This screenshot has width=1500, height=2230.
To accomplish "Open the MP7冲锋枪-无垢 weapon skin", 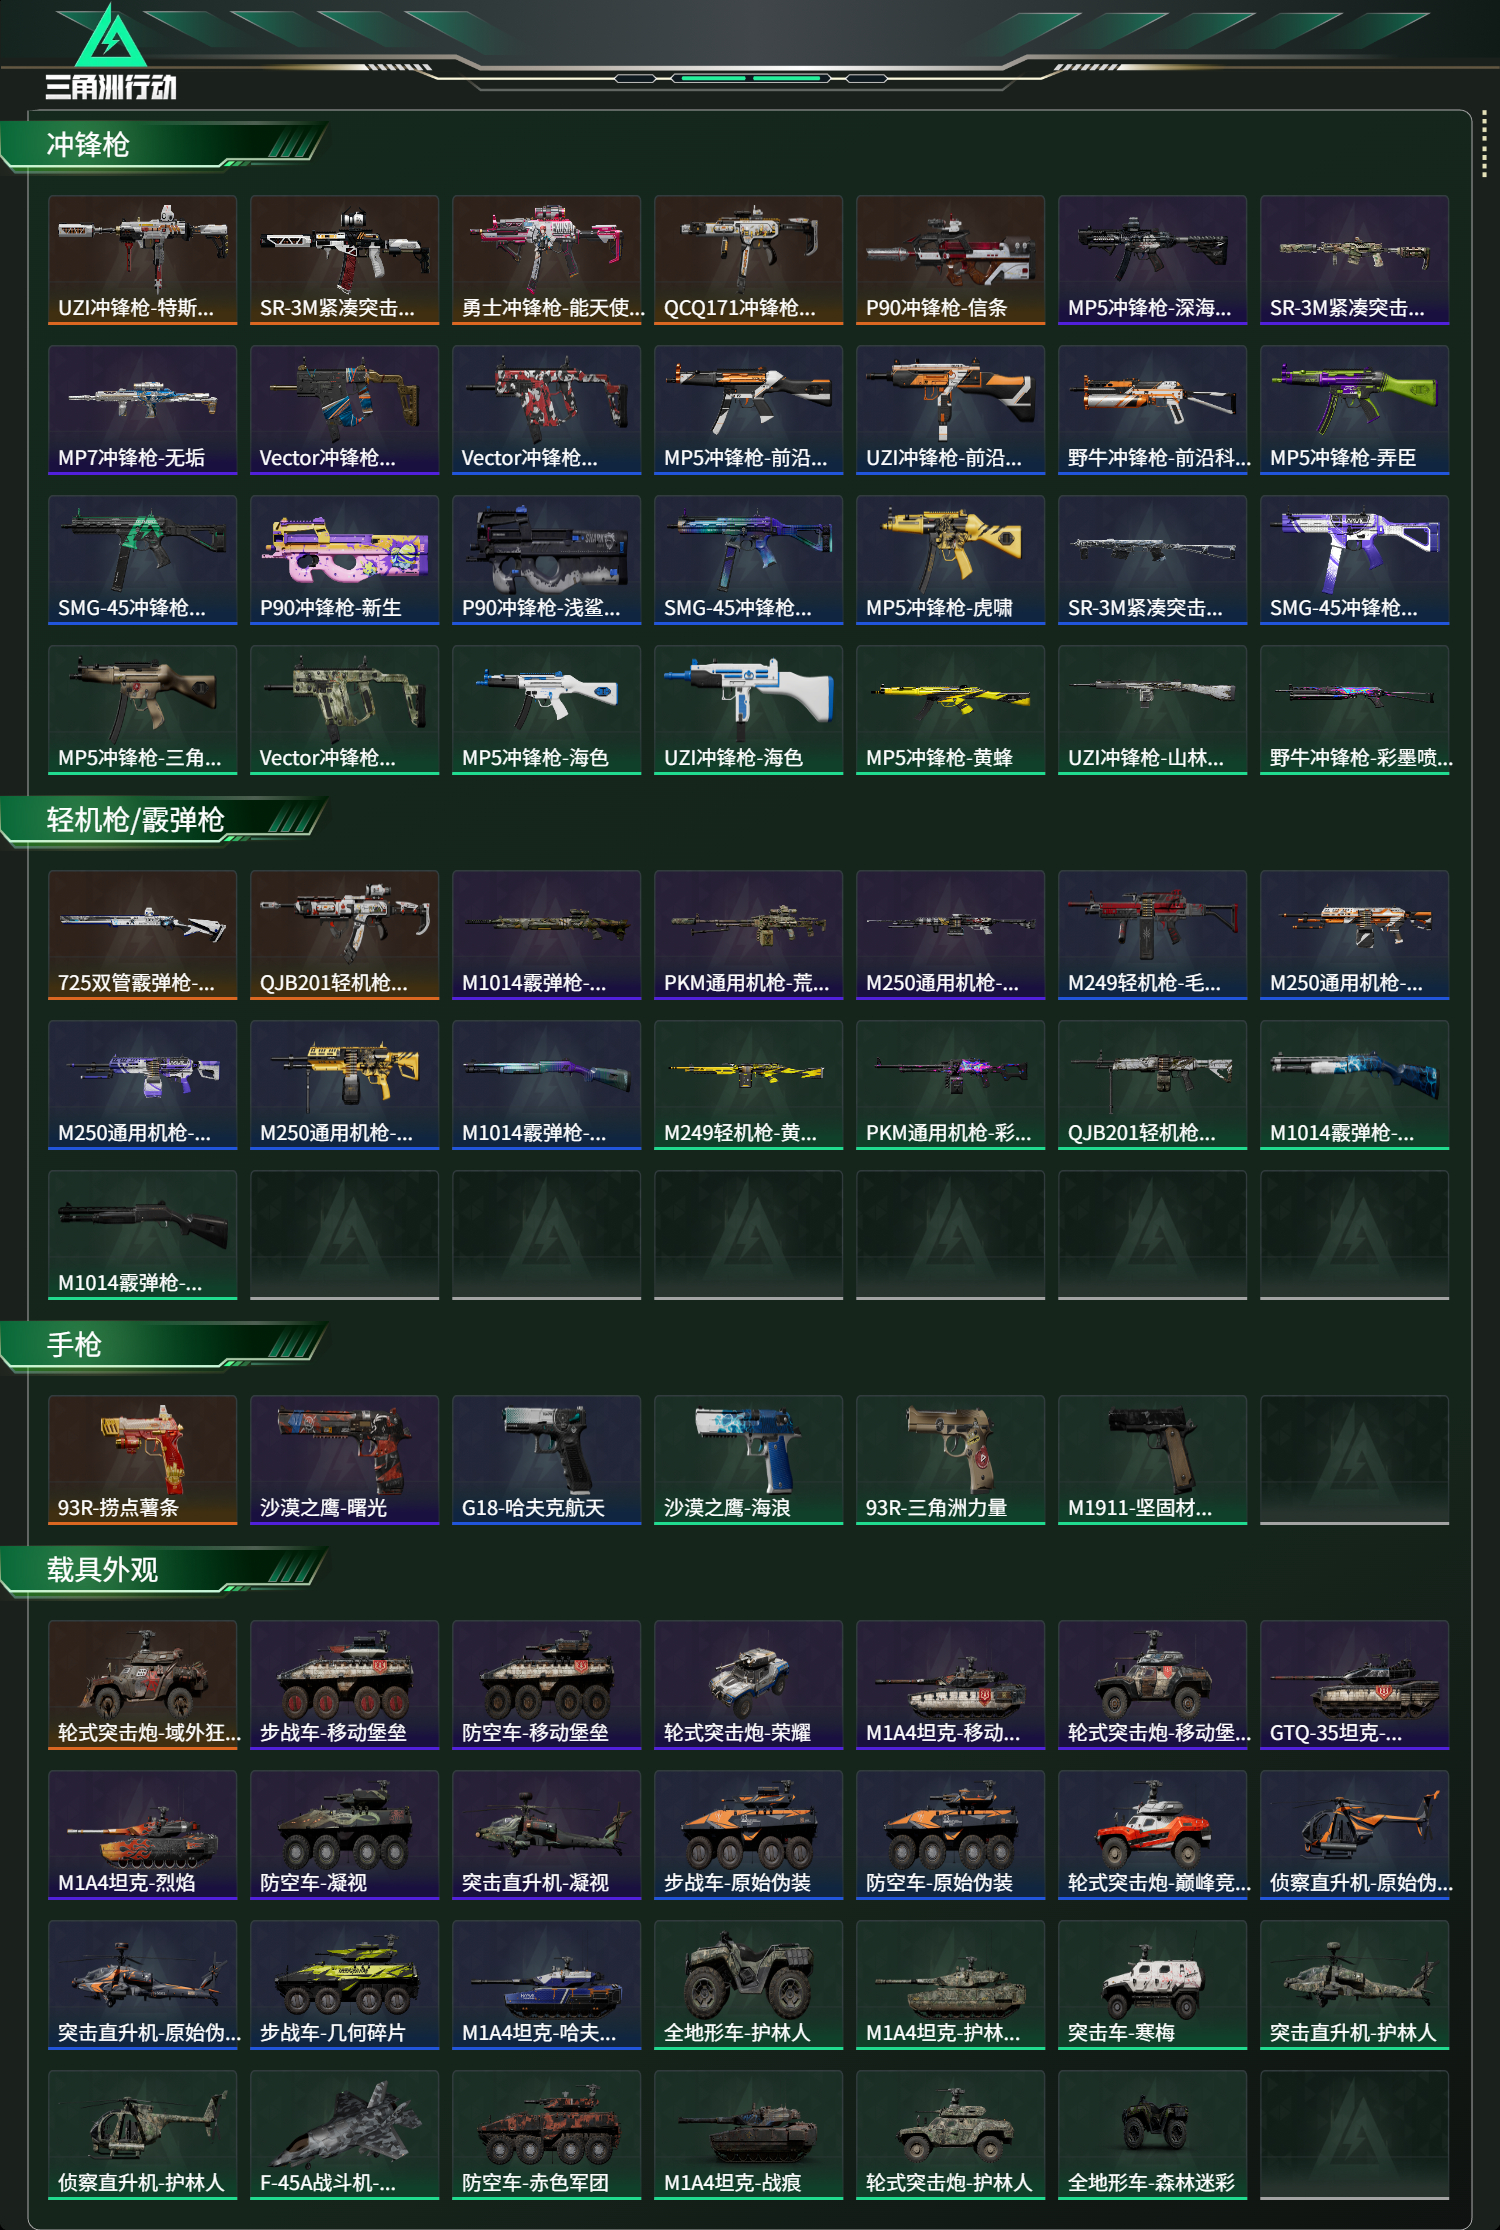I will (142, 410).
